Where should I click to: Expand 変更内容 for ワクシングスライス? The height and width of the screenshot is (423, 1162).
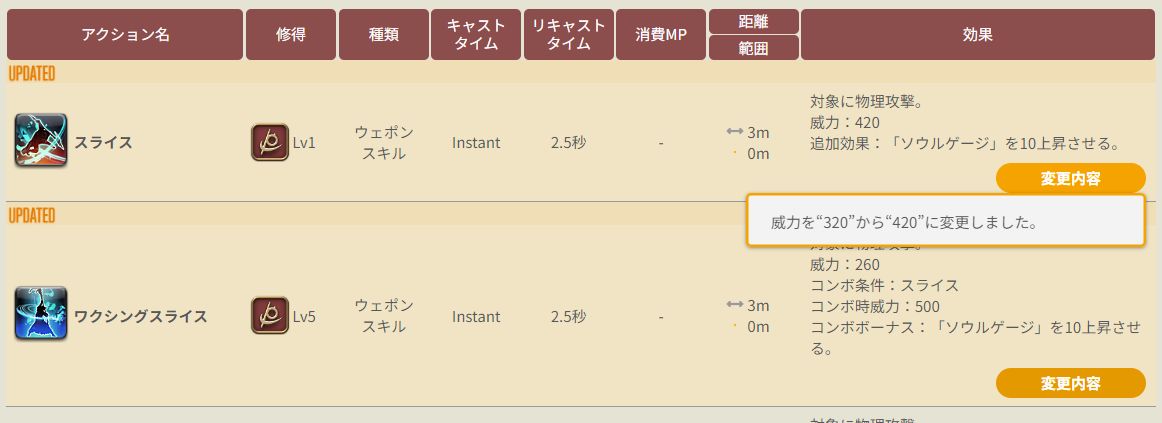point(1070,383)
